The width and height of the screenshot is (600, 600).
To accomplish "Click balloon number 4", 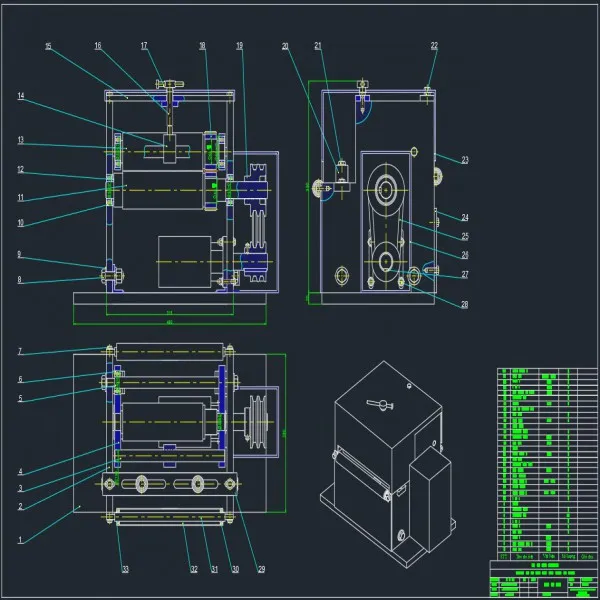I will point(20,472).
